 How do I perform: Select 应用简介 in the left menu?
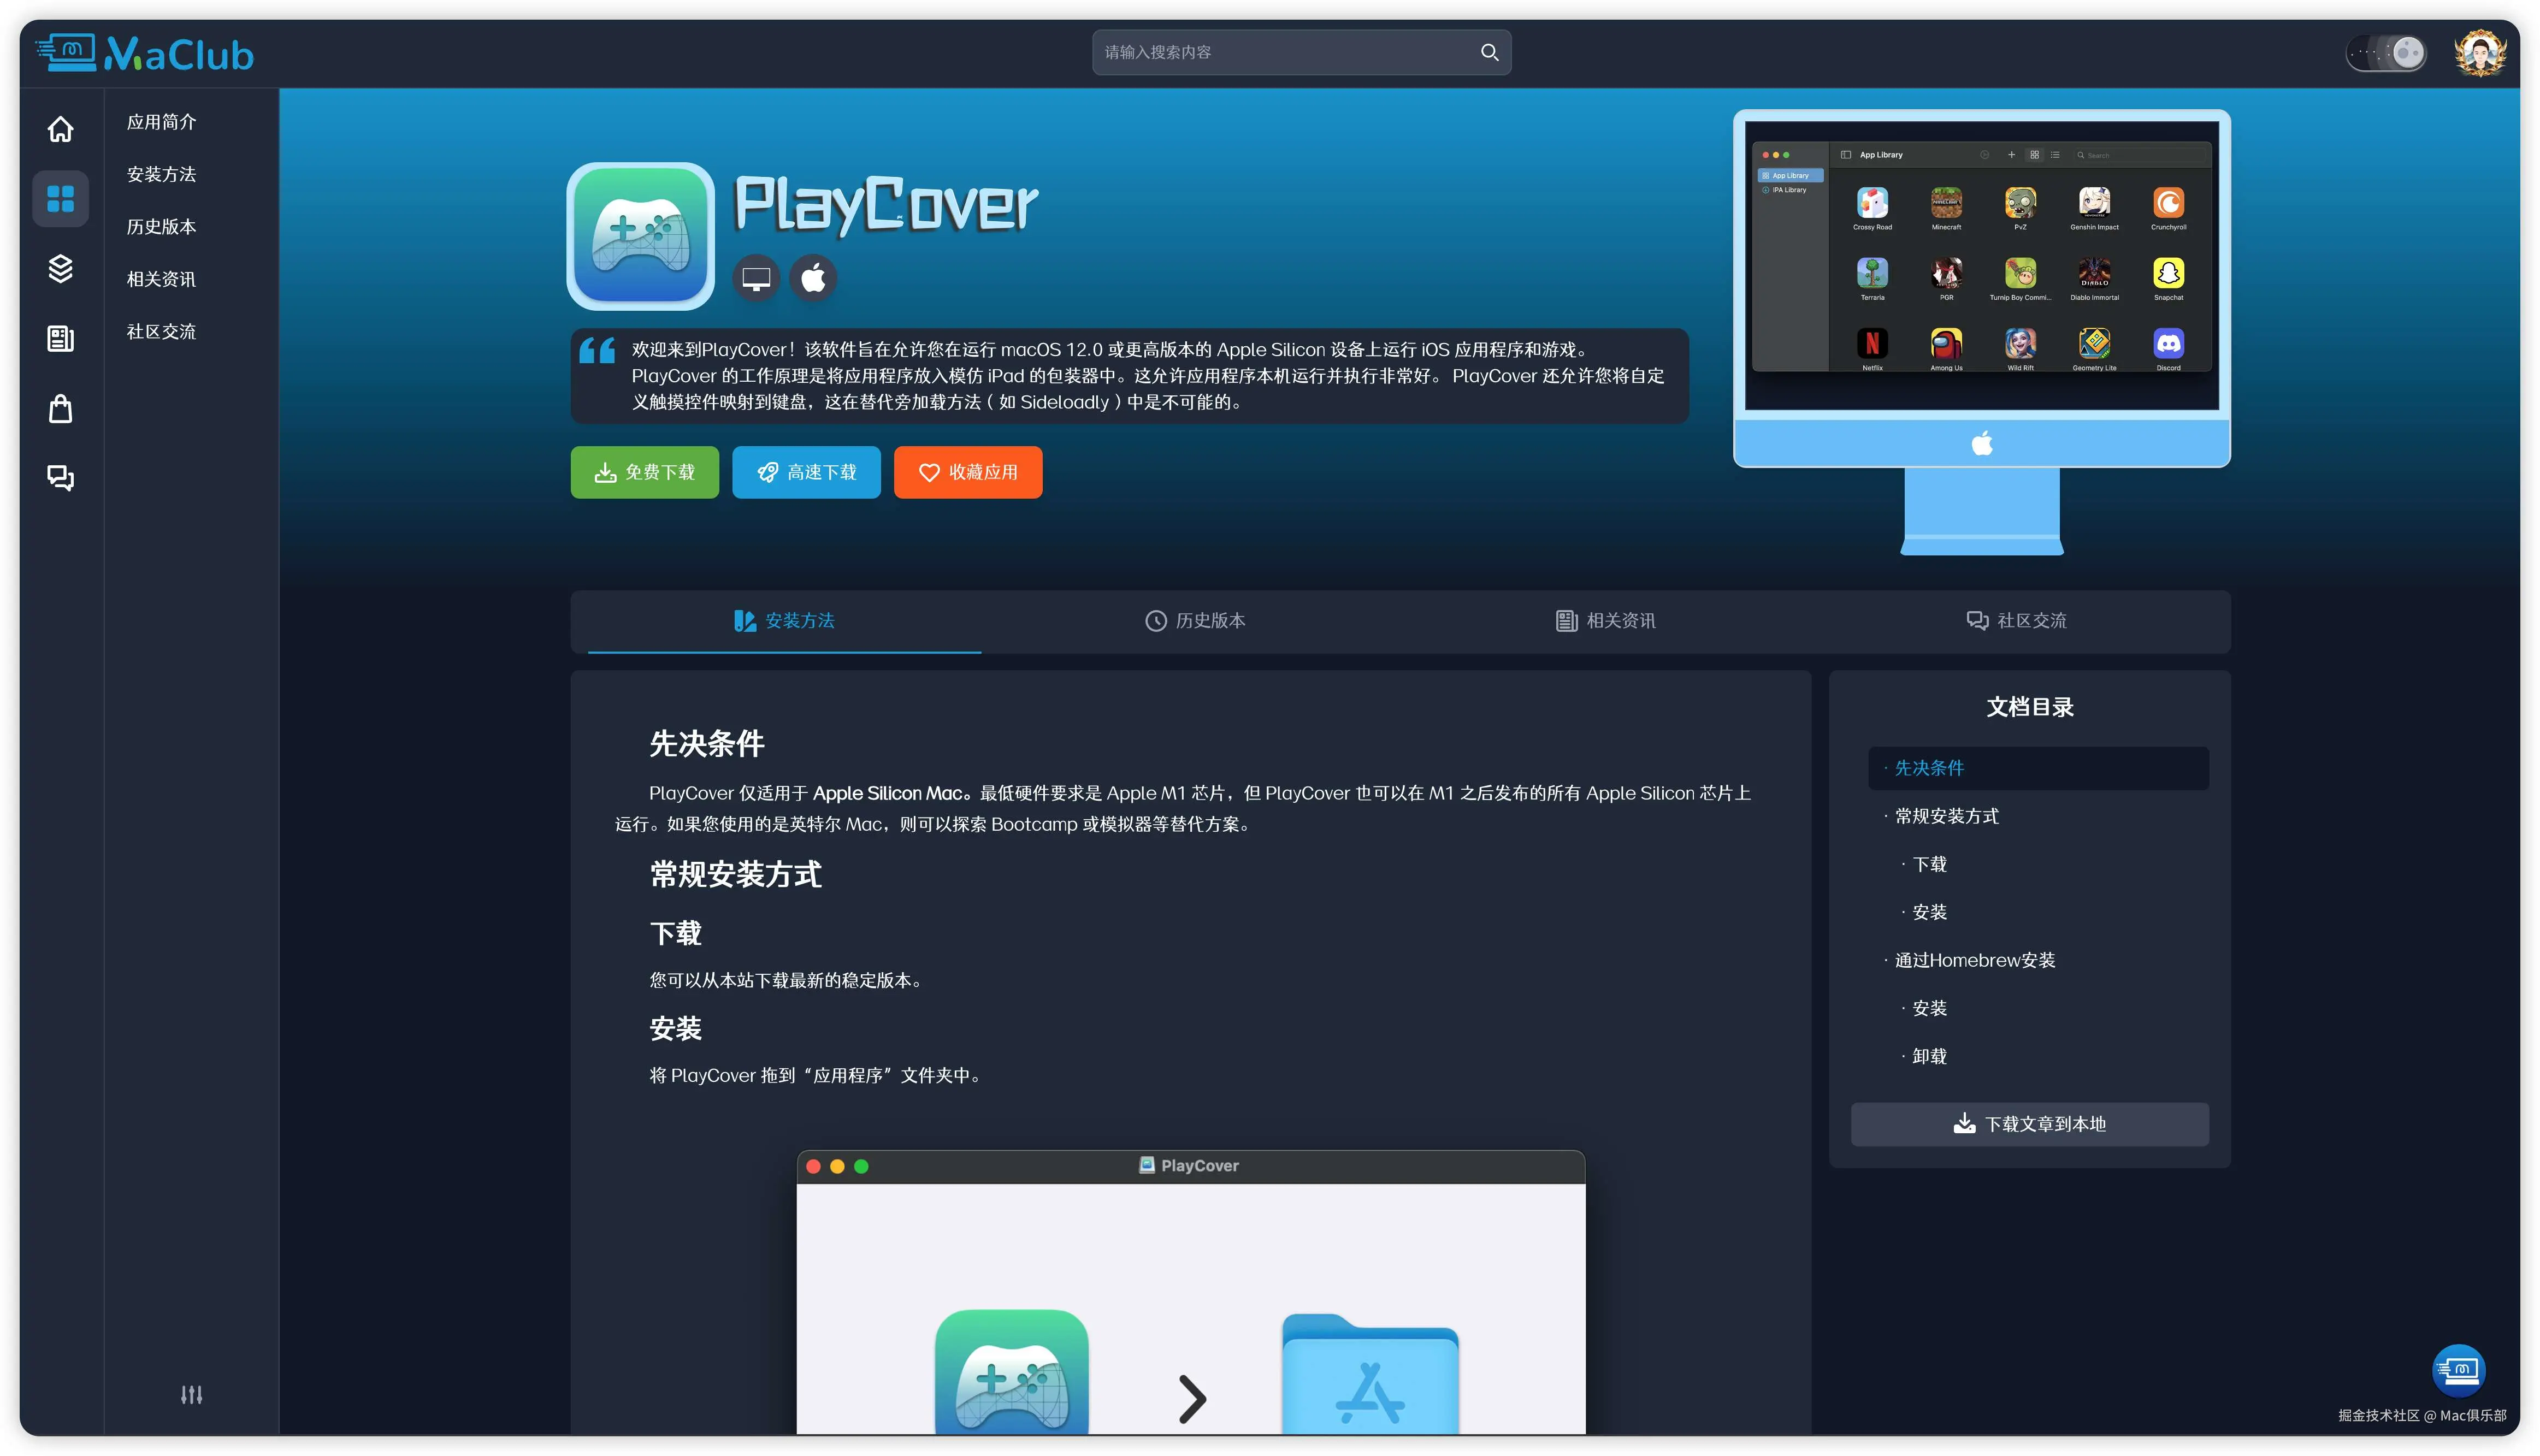coord(163,121)
